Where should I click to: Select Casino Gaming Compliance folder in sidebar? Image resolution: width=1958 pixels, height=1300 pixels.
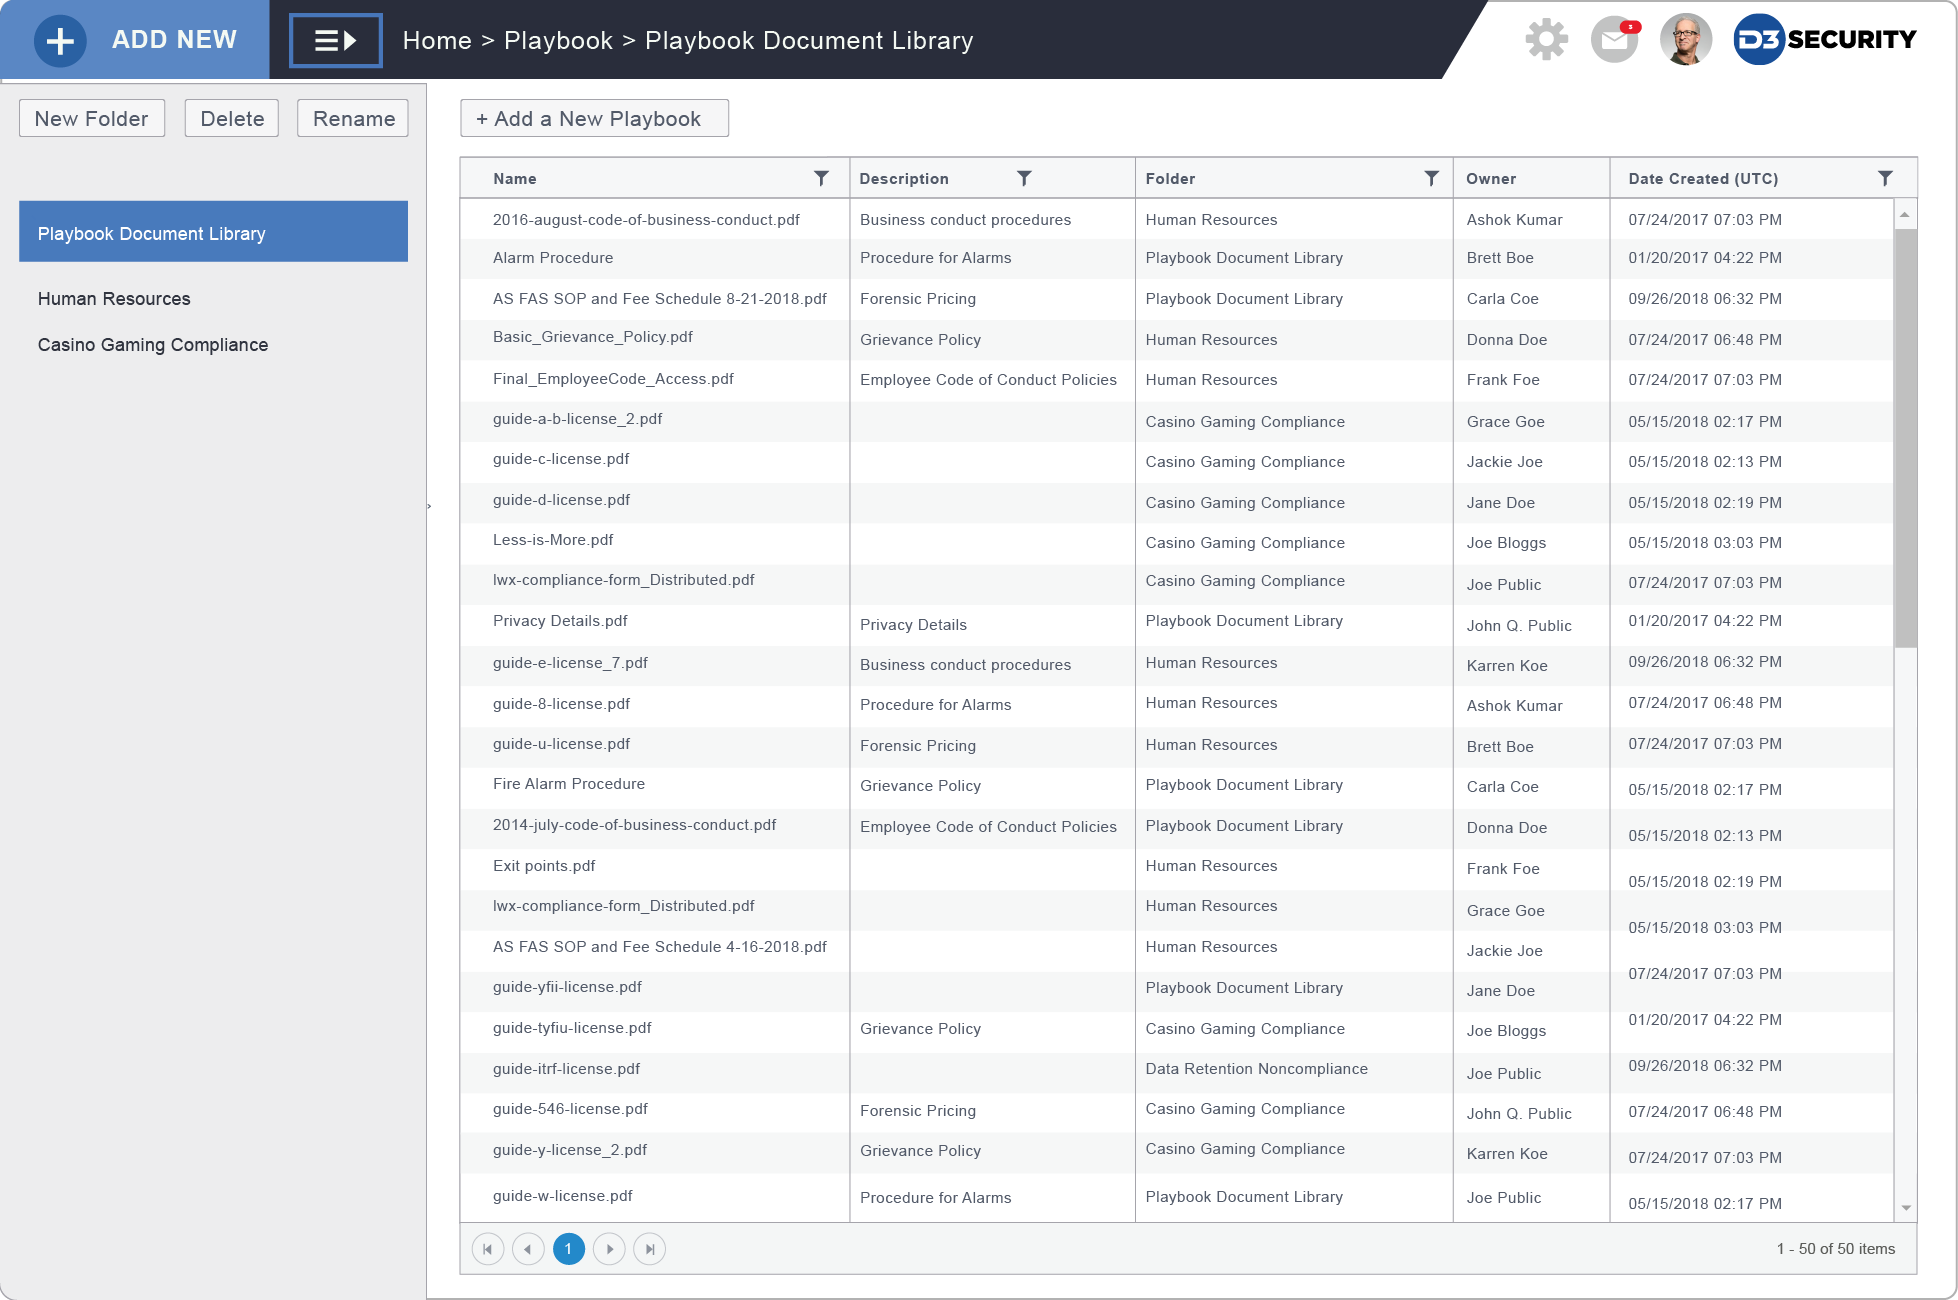(153, 345)
